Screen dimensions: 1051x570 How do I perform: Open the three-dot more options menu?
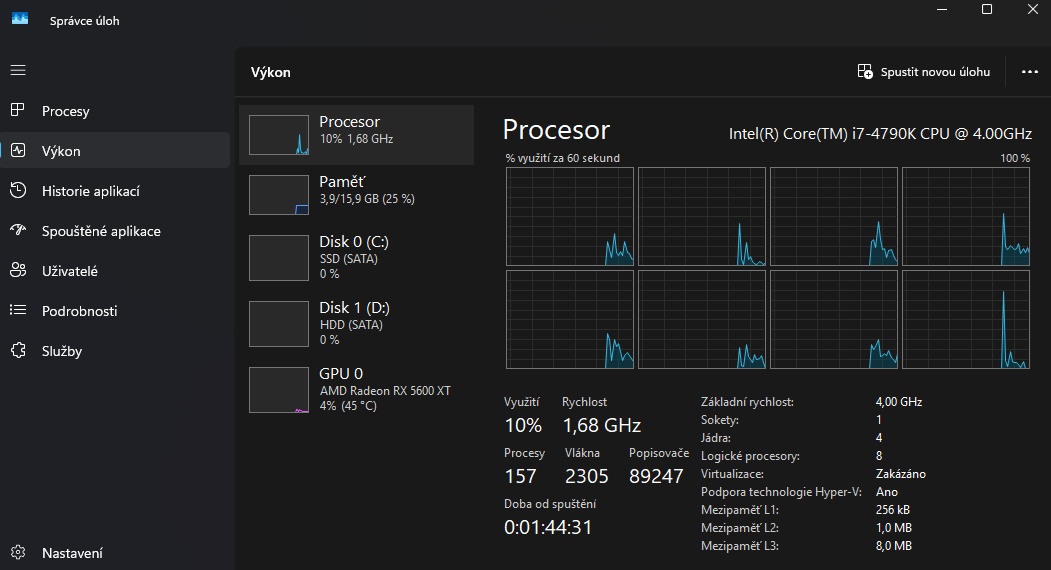coord(1030,72)
